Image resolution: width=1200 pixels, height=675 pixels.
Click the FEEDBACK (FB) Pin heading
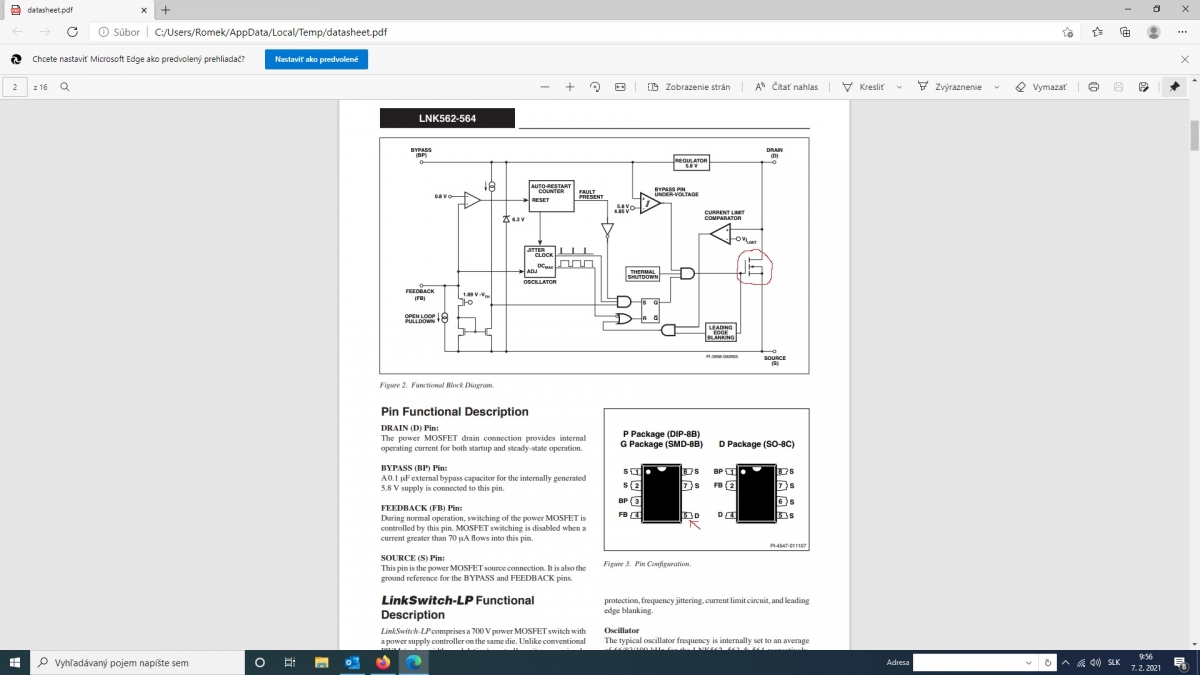point(422,508)
